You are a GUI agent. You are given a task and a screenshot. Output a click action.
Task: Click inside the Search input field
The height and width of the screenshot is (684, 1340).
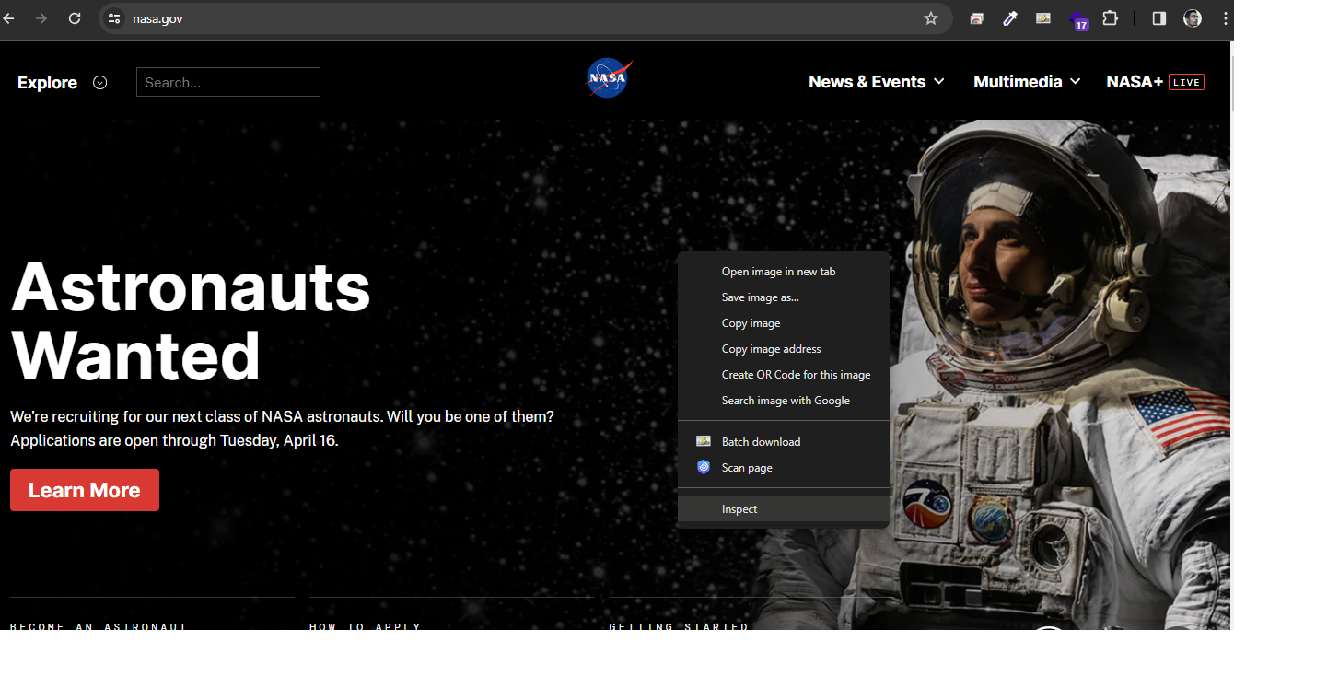227,81
